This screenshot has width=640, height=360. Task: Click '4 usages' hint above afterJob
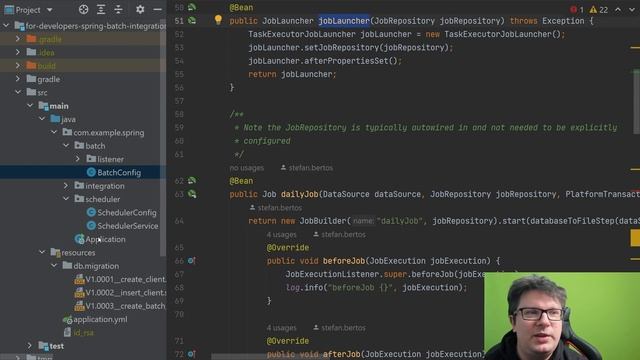point(282,328)
